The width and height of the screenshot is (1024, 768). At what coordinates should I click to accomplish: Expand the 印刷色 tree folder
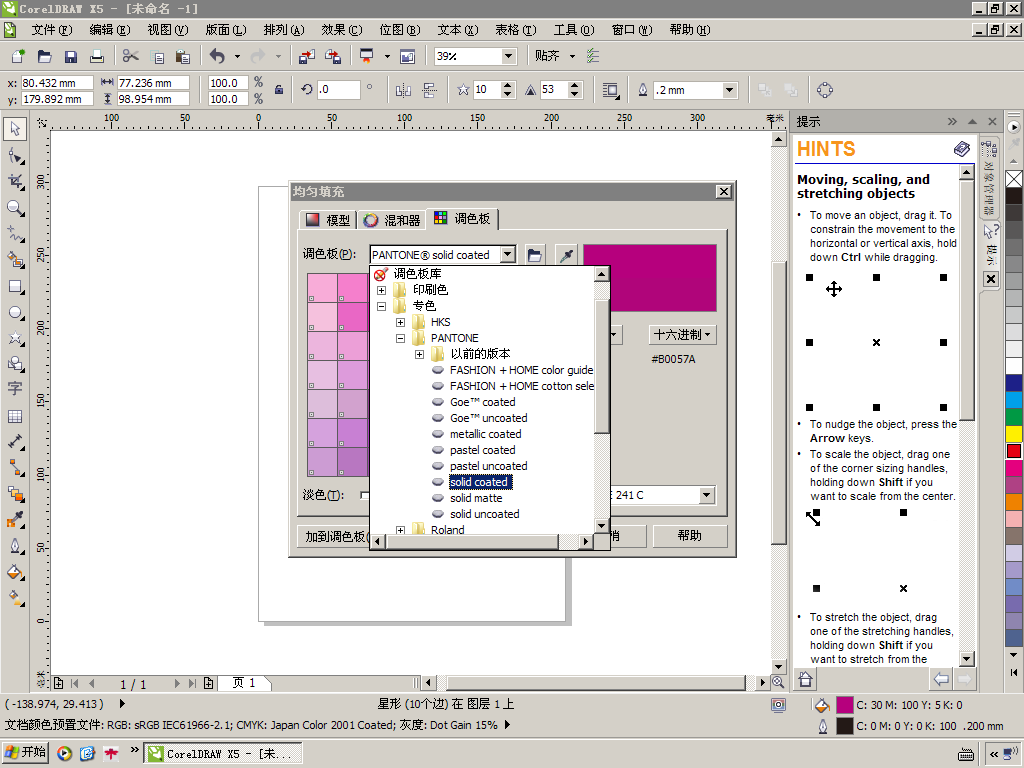click(381, 290)
